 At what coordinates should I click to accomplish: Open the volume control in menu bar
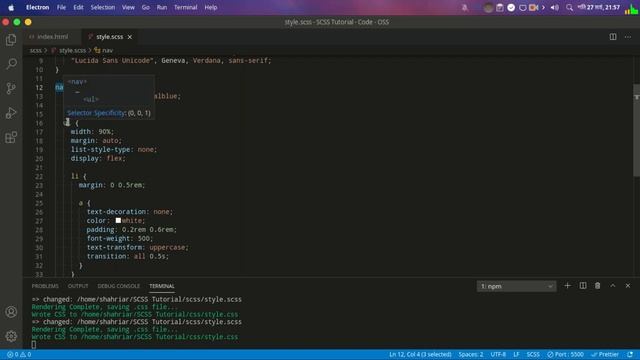[x=554, y=7]
